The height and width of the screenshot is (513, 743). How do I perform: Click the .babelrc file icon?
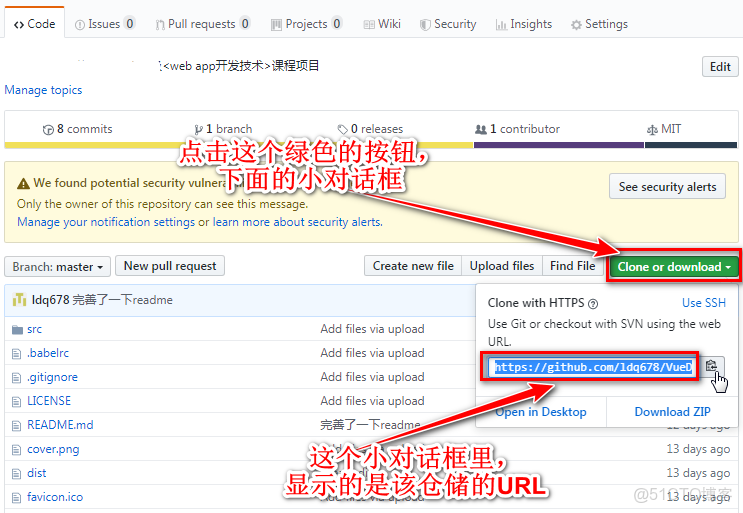coord(17,353)
